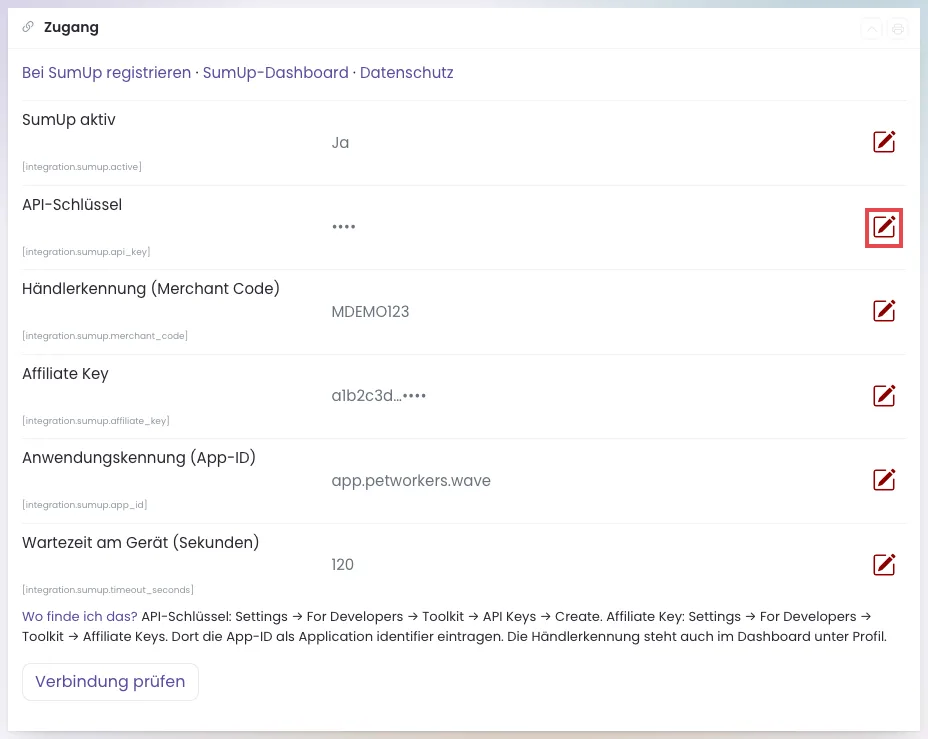Edit the Händlerkennung (Merchant Code) value
928x739 pixels.
click(884, 311)
